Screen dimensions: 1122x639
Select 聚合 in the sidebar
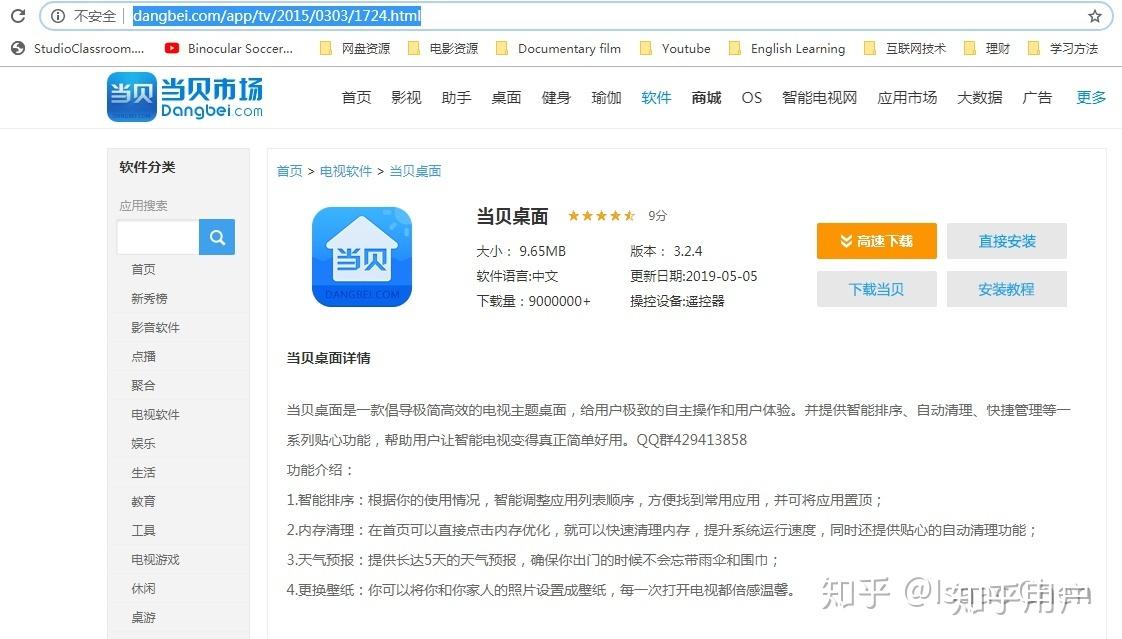click(143, 385)
